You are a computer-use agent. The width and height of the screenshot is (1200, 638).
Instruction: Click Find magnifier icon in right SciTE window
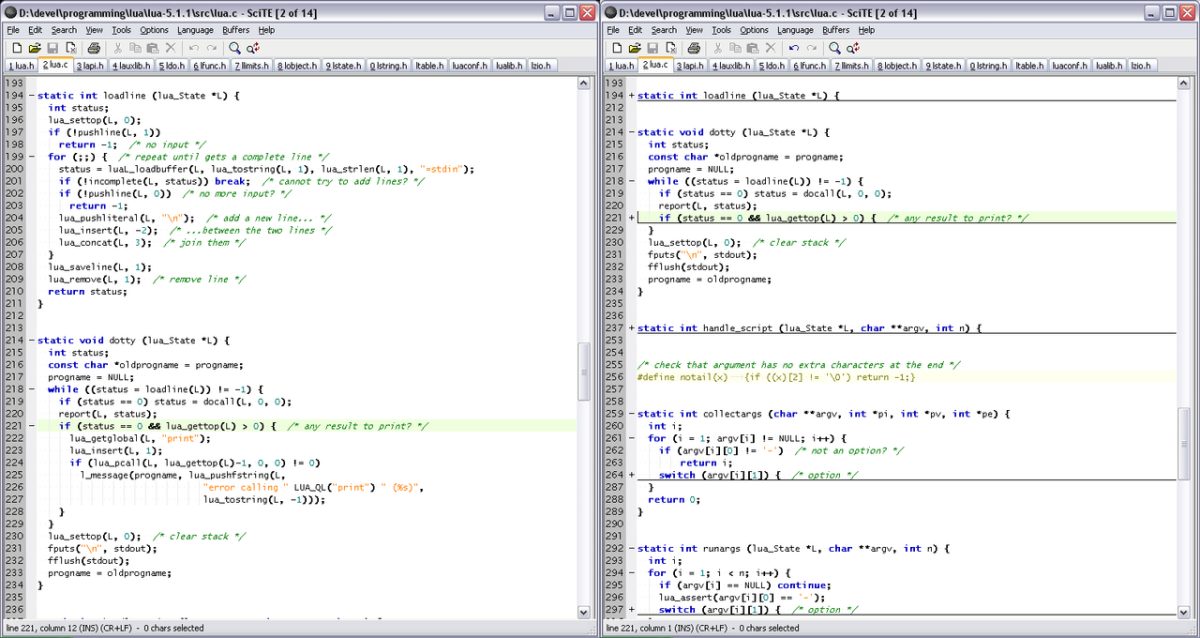pos(835,48)
